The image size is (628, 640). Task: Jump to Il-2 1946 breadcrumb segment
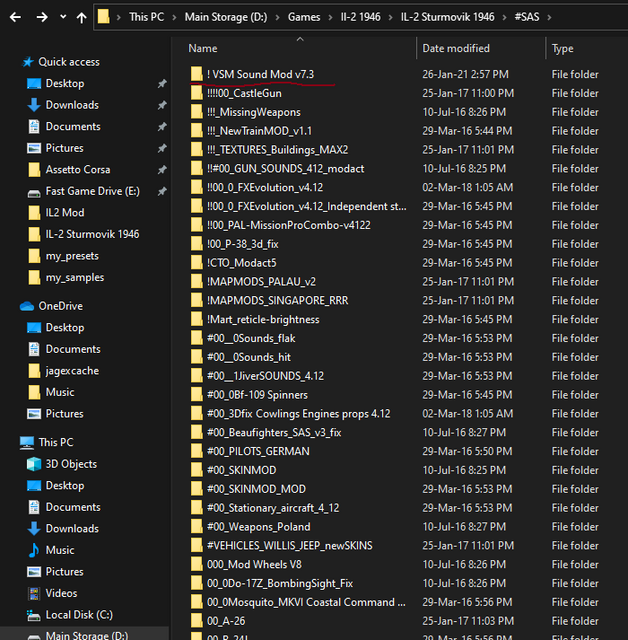[360, 17]
